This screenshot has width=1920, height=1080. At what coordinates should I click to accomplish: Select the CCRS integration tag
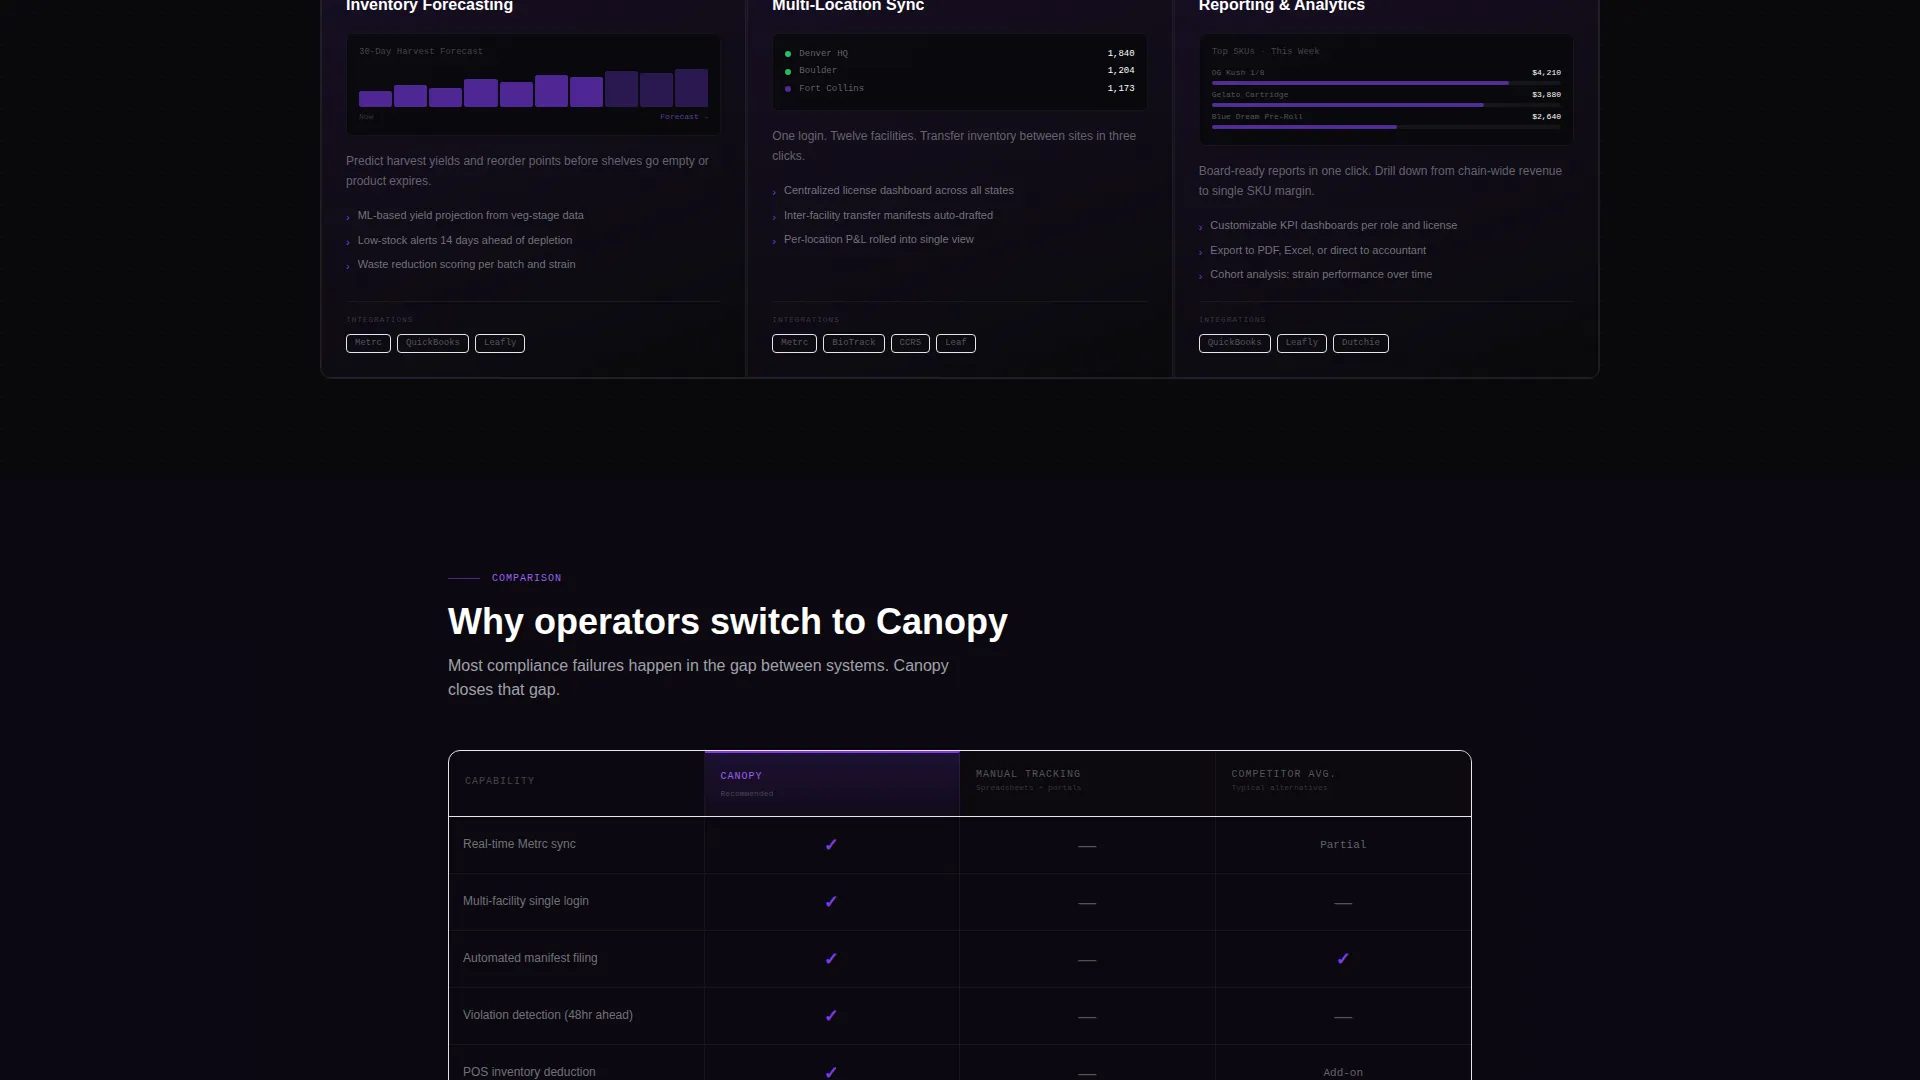pos(910,343)
